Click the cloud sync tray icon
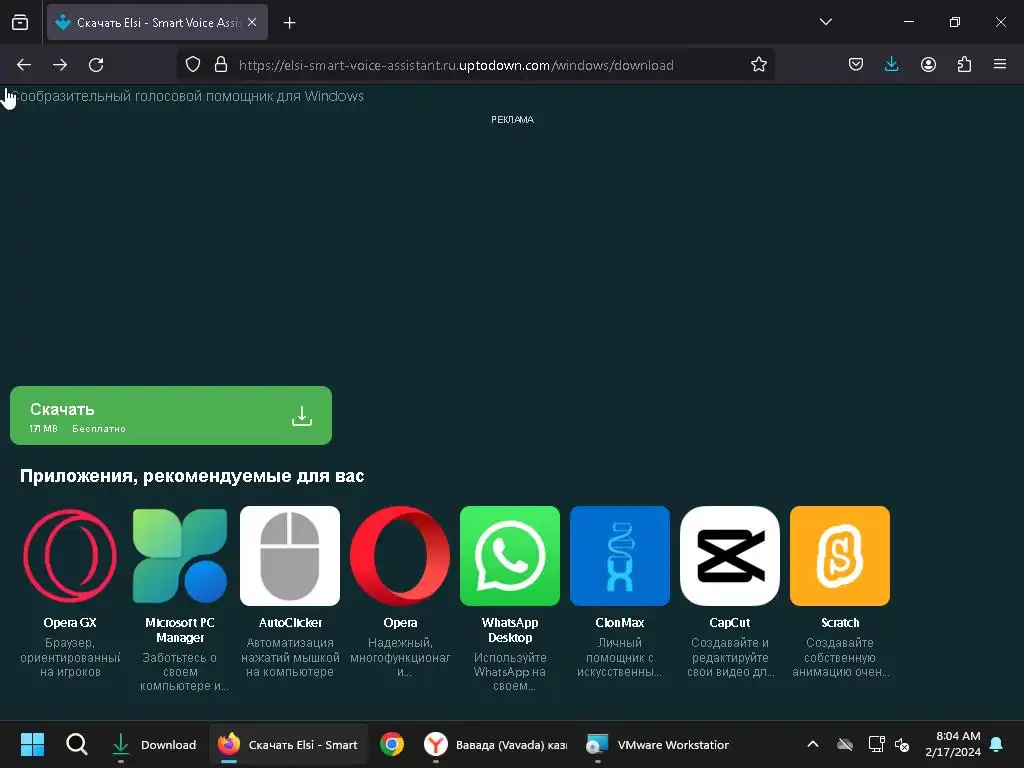Viewport: 1024px width, 768px height. pyautogui.click(x=845, y=744)
